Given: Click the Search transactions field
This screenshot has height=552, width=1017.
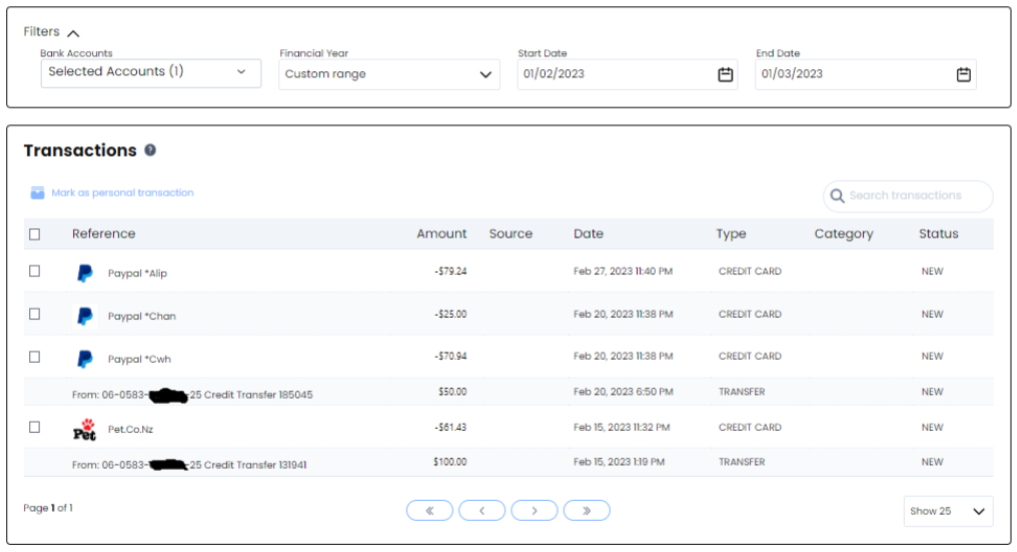Looking at the screenshot, I should click(x=908, y=196).
